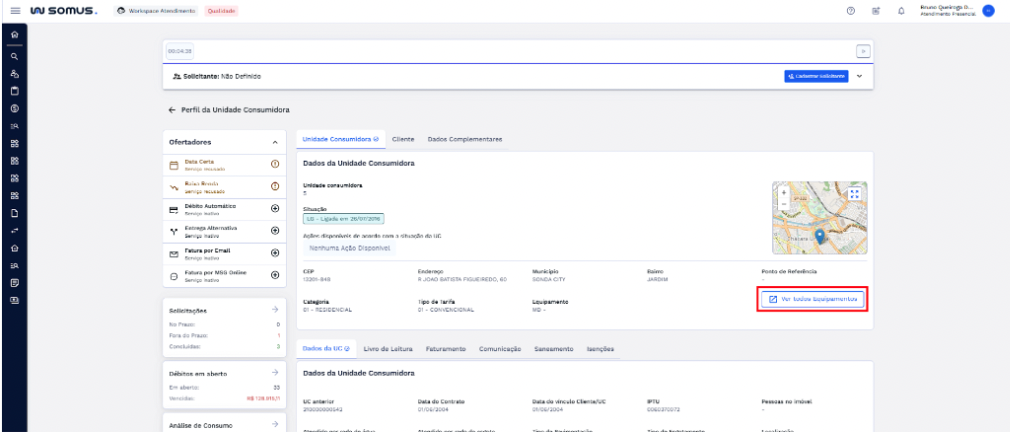Click the LG - Ligada situation badge

point(343,220)
